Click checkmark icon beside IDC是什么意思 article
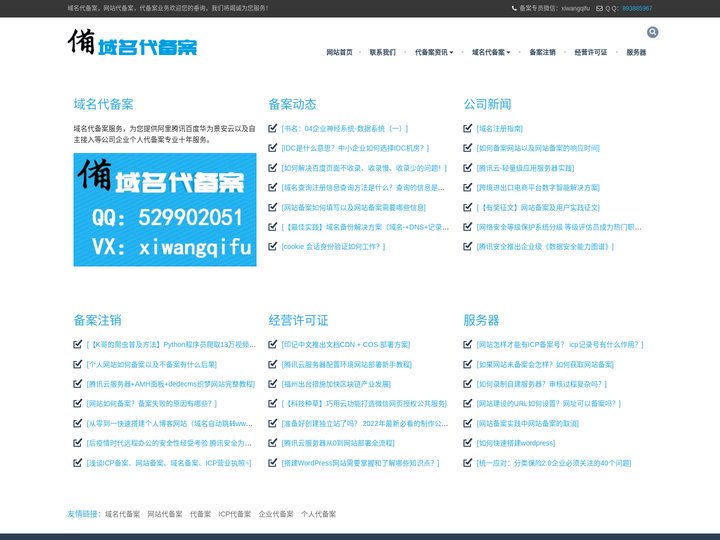The width and height of the screenshot is (720, 540). click(272, 148)
